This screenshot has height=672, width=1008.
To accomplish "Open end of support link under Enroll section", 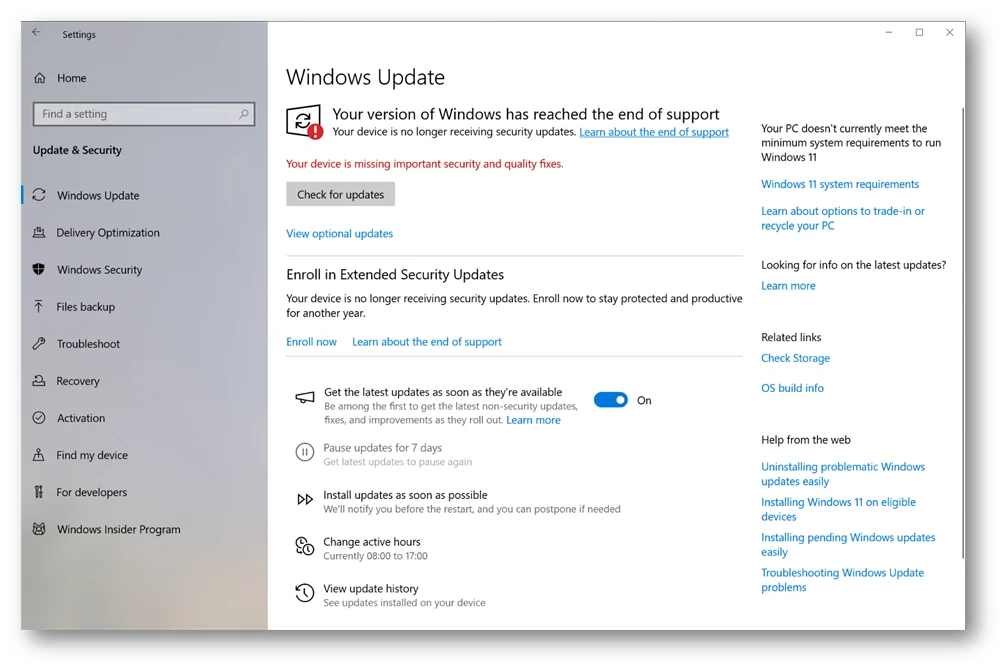I will 427,341.
